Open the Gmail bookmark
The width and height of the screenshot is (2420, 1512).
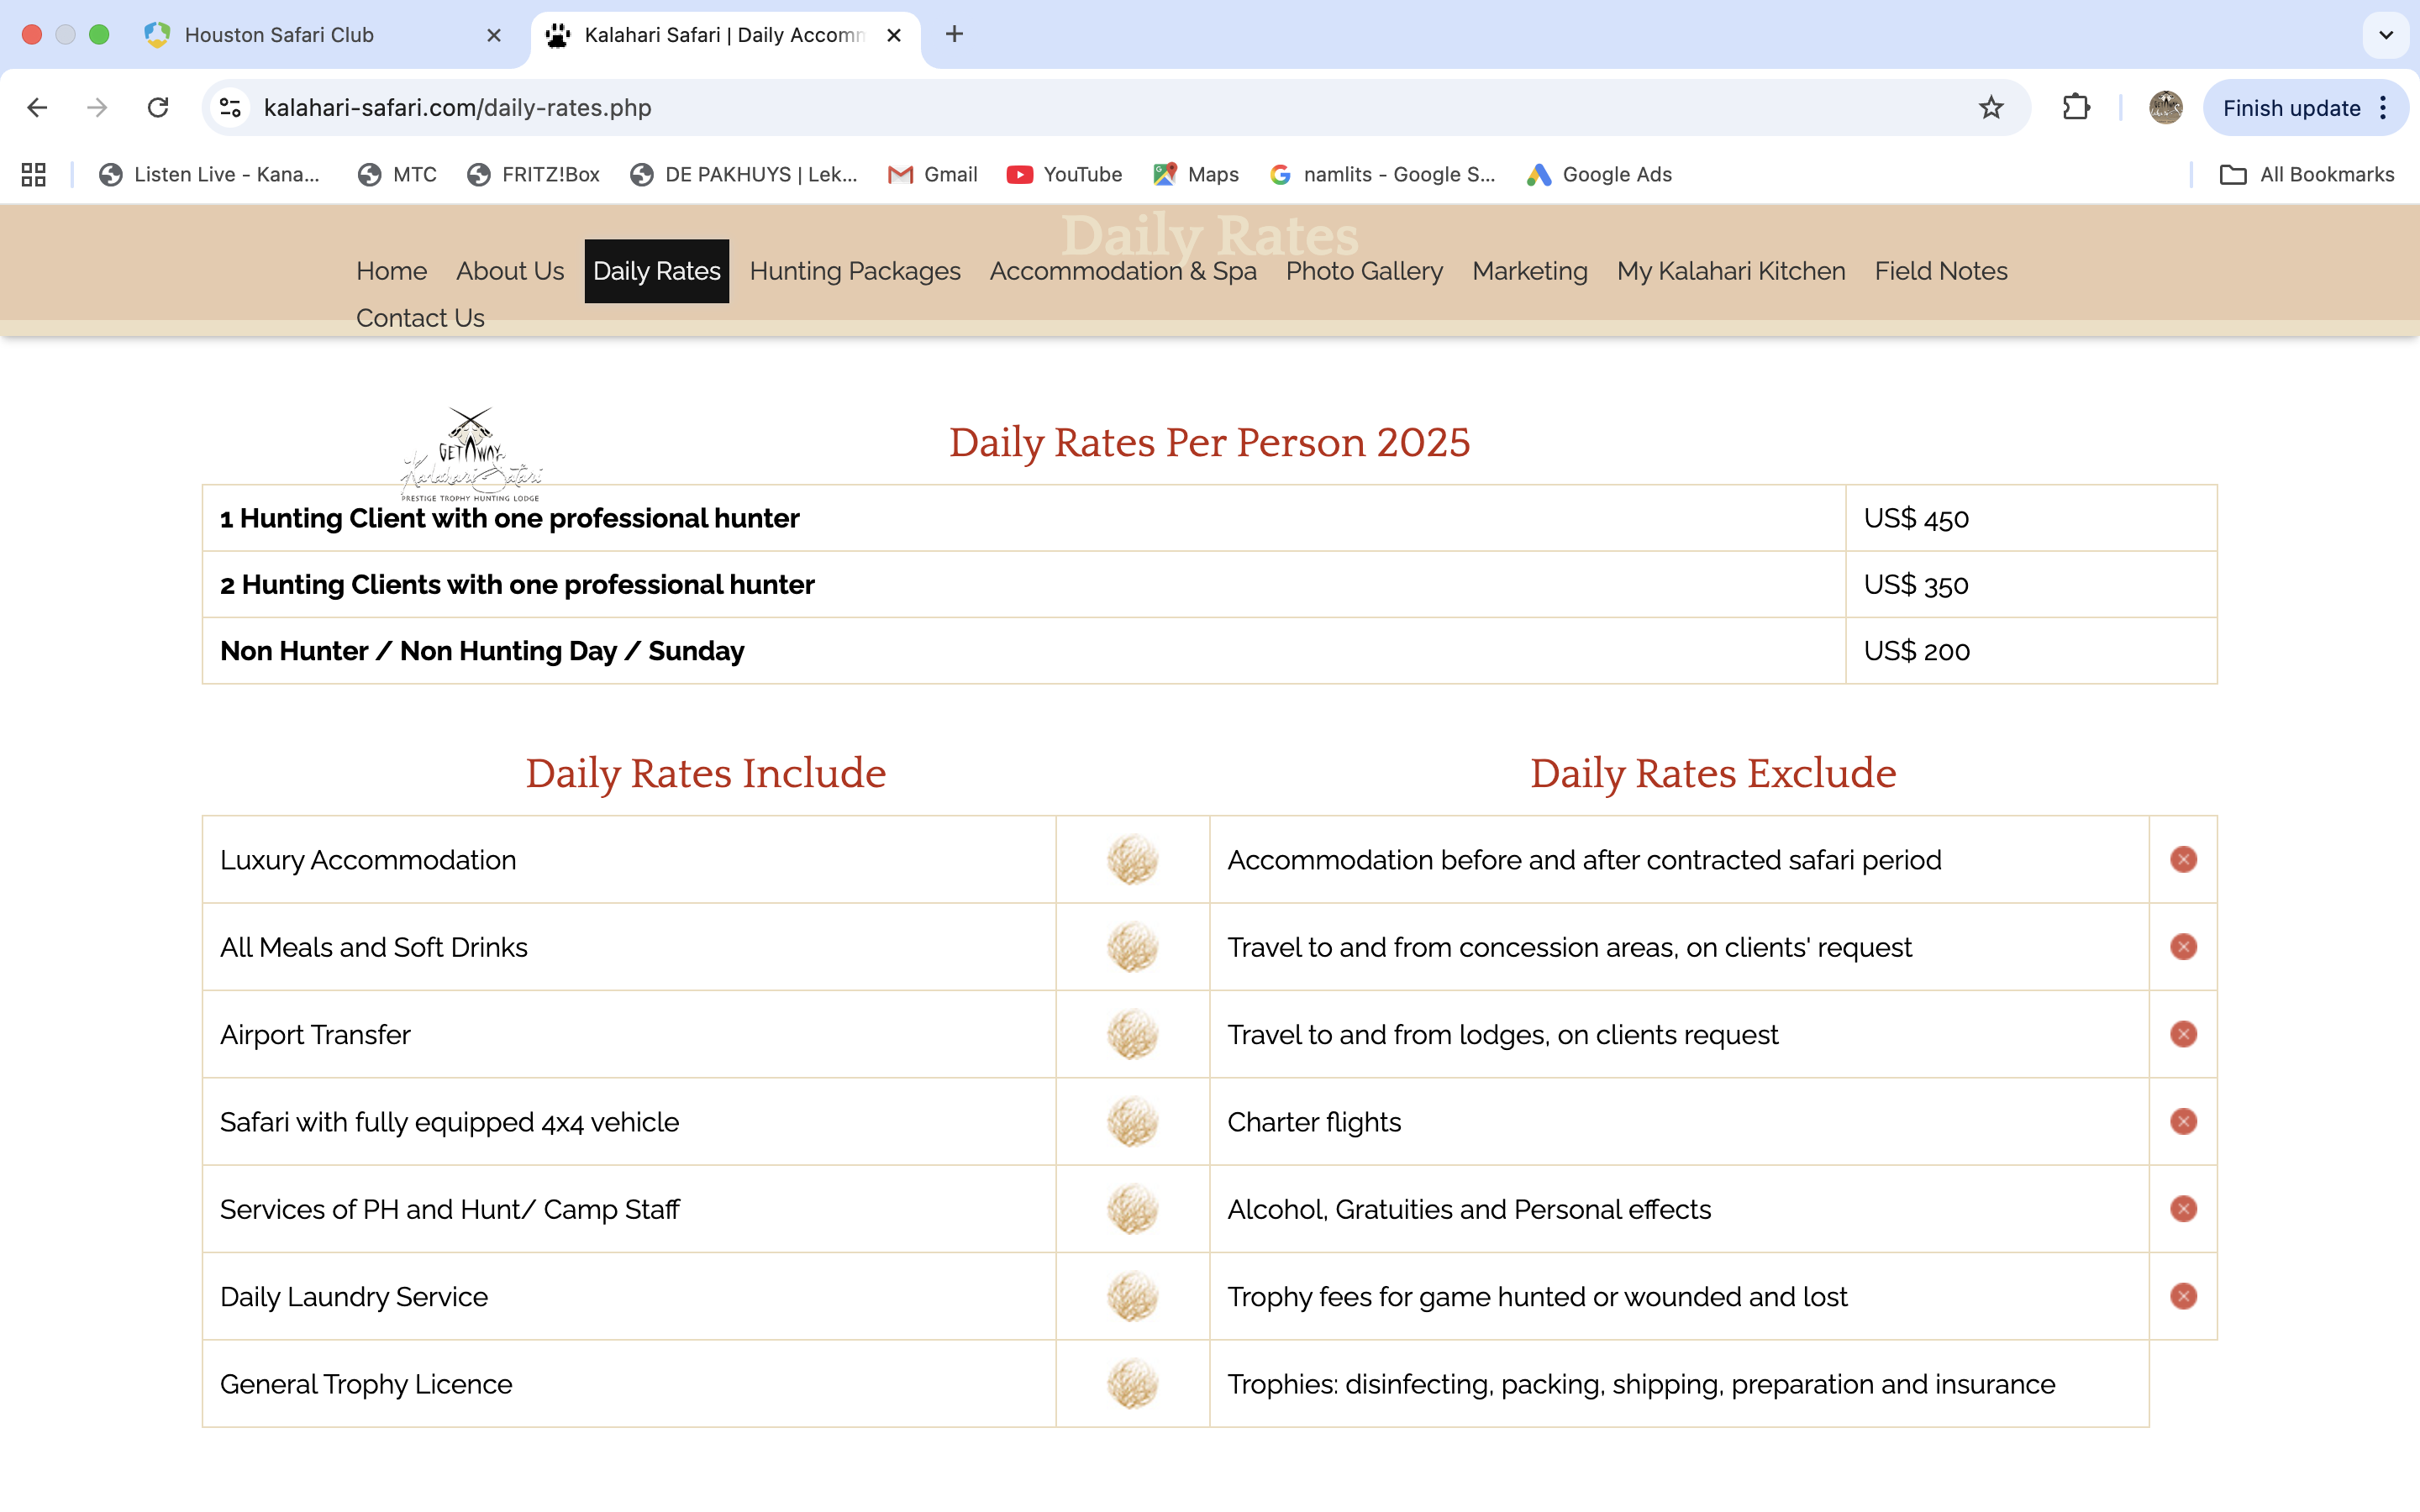point(933,174)
